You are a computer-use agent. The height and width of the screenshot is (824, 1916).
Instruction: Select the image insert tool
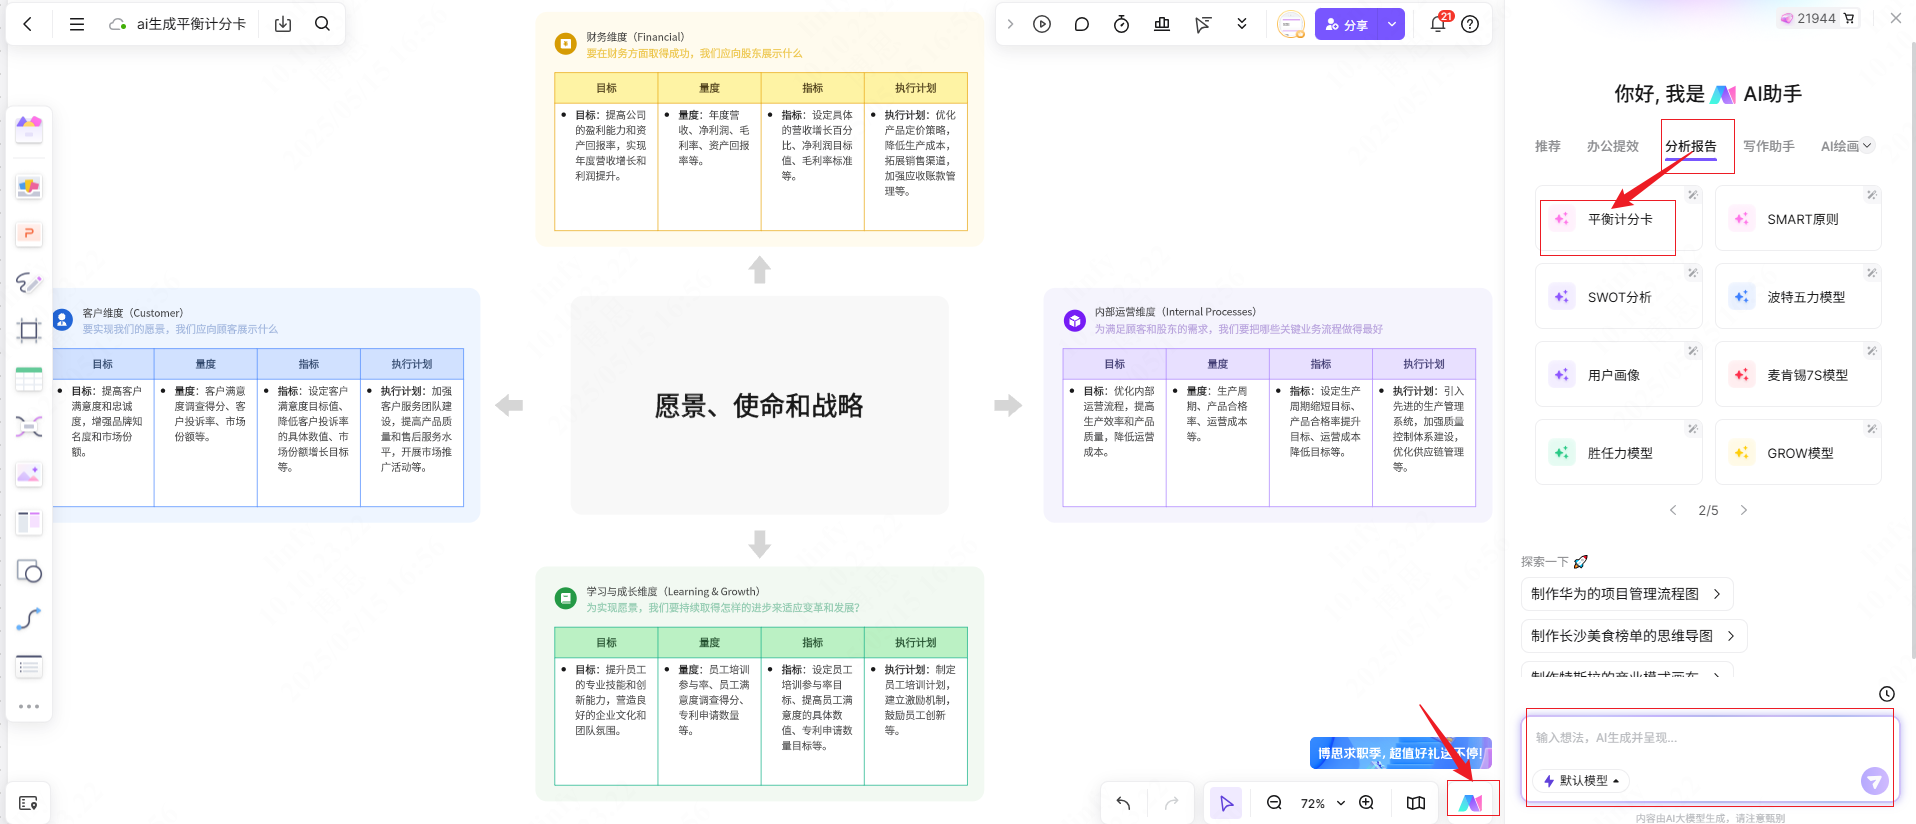[x=29, y=475]
